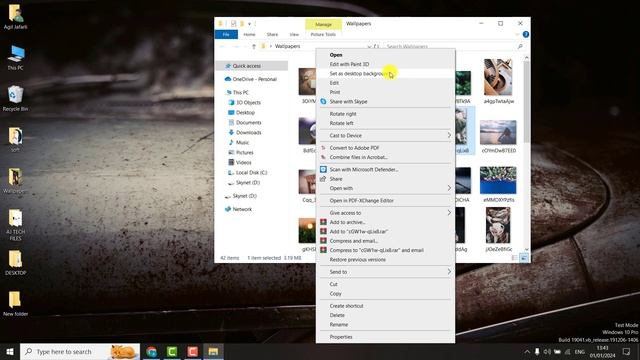Select This PC desktop icon
This screenshot has width=640, height=360.
click(x=16, y=58)
